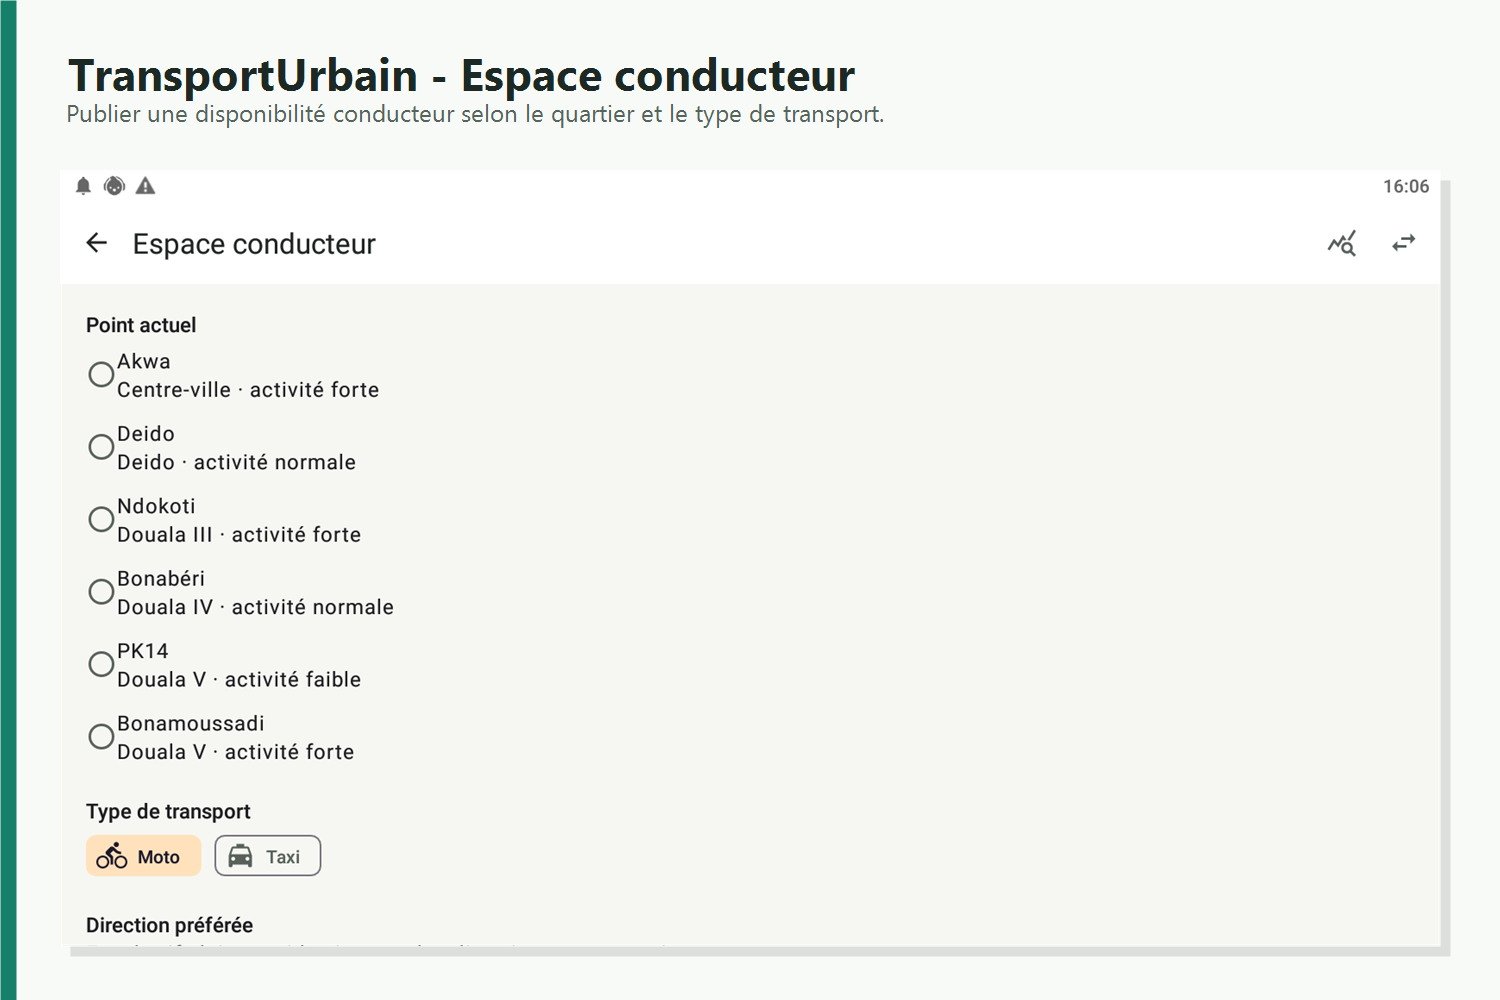Select Bonamoussadi radio button

click(101, 737)
